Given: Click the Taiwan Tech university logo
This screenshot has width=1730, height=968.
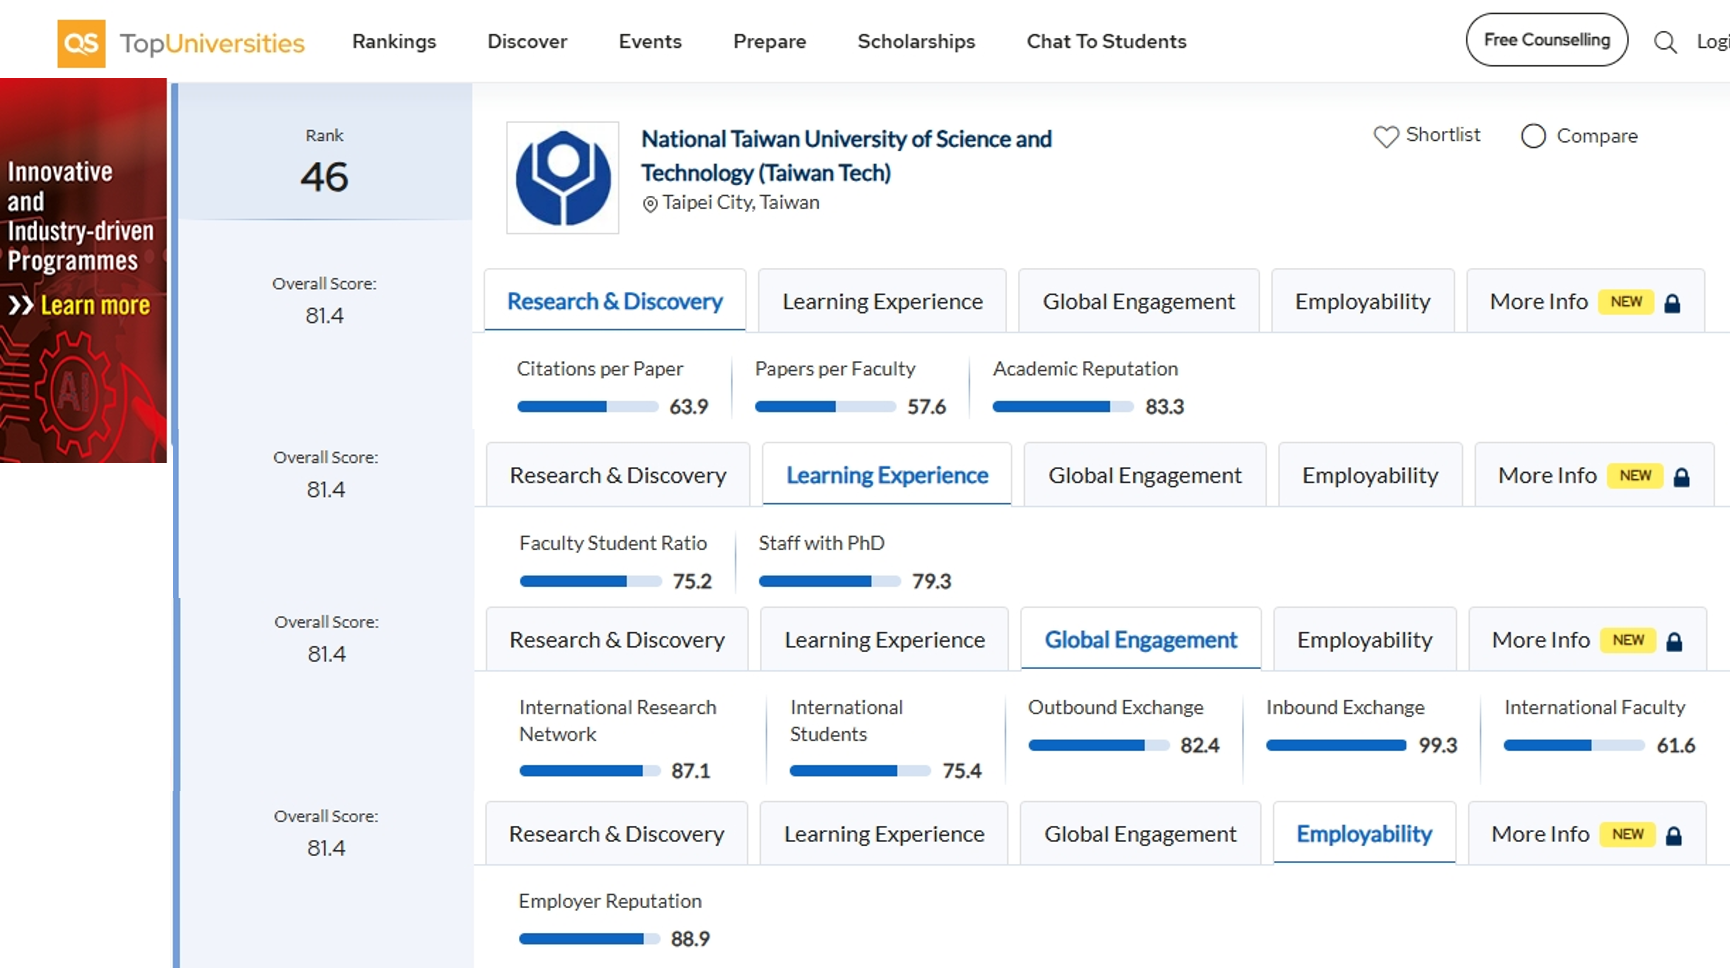Looking at the screenshot, I should [563, 177].
